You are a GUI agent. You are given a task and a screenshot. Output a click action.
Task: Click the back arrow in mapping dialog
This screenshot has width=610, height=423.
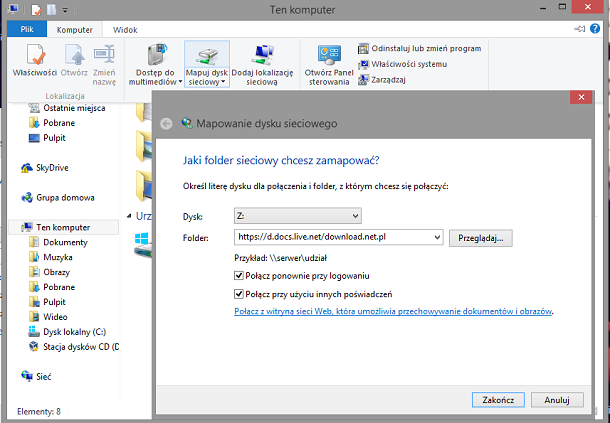(167, 124)
